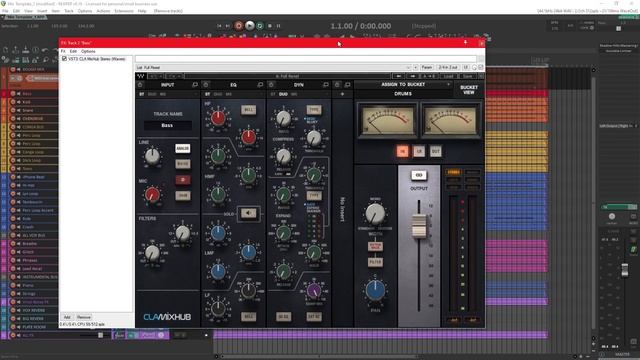
Task: Click the phase invert red button in INPUT
Action: [x=182, y=180]
